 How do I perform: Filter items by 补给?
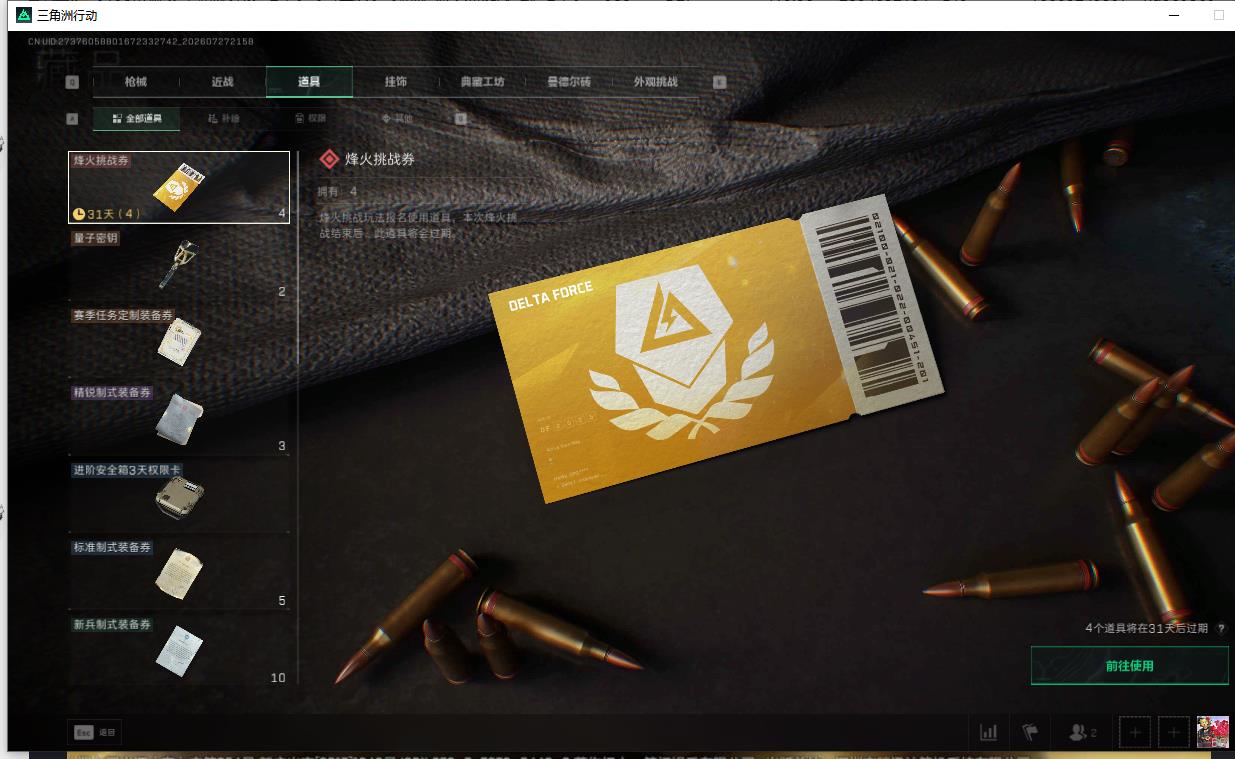click(223, 118)
